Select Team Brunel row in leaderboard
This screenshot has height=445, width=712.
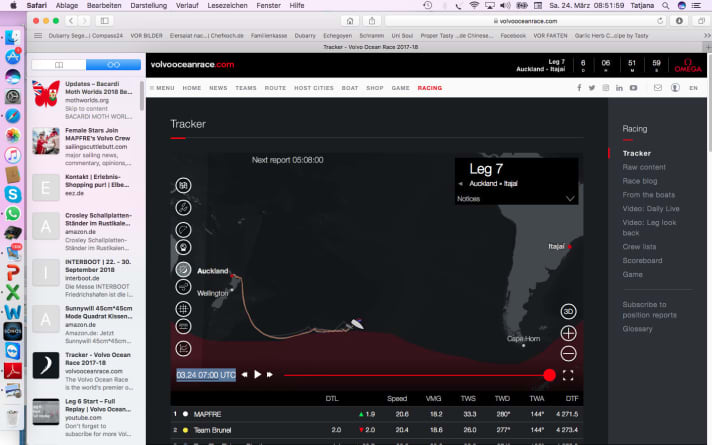(x=376, y=430)
